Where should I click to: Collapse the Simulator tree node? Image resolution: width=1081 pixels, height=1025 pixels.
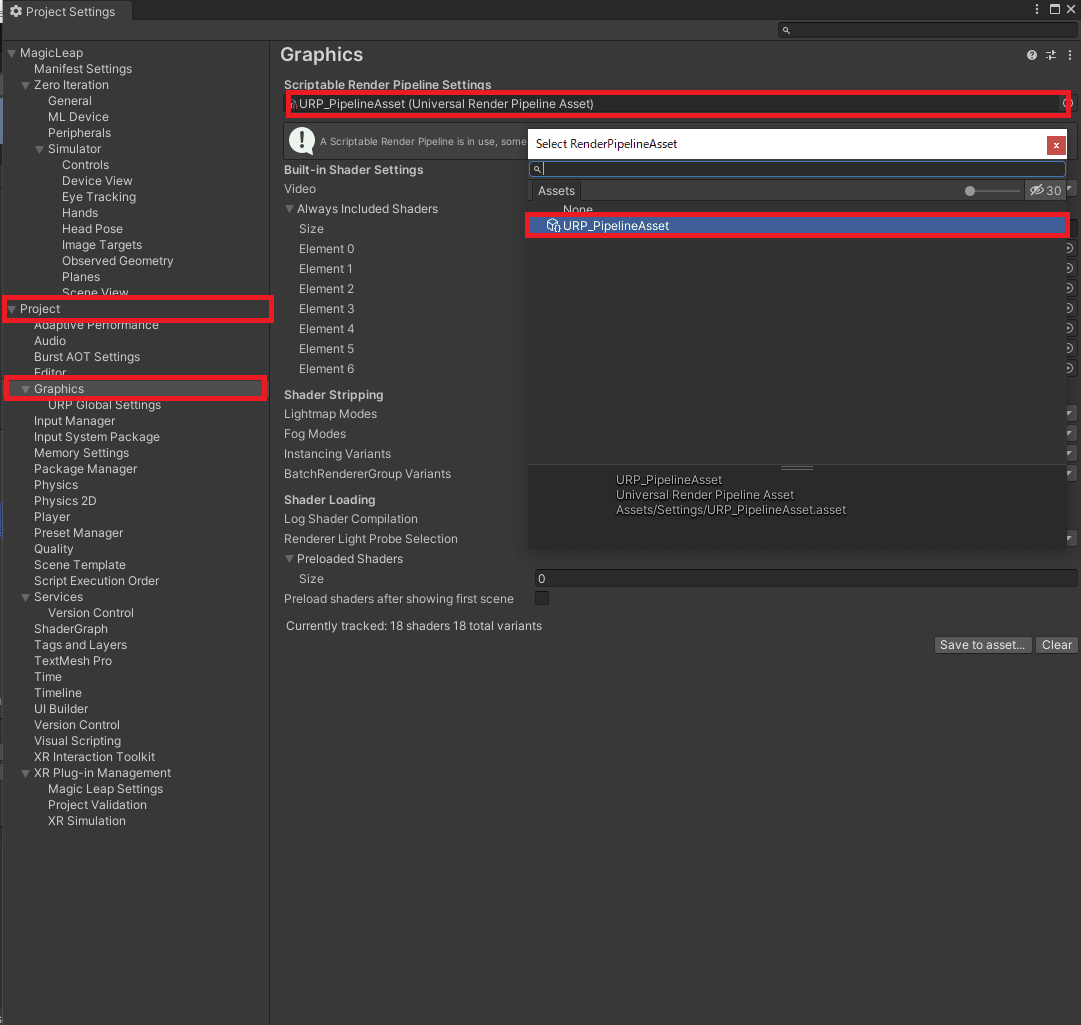39,150
